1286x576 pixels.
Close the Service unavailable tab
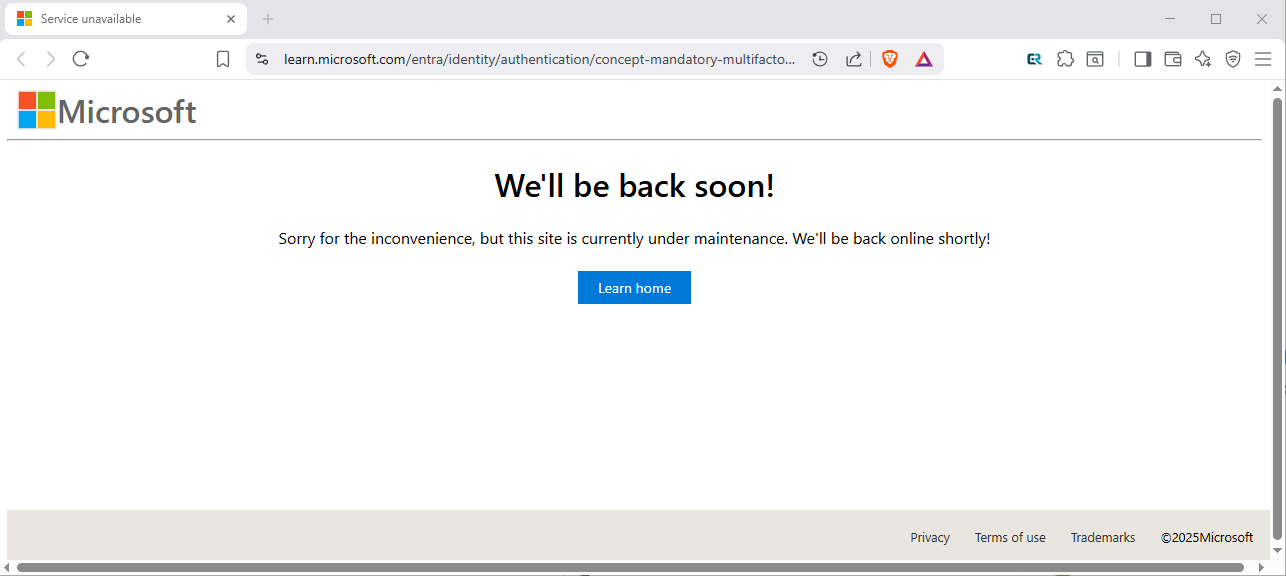point(231,19)
